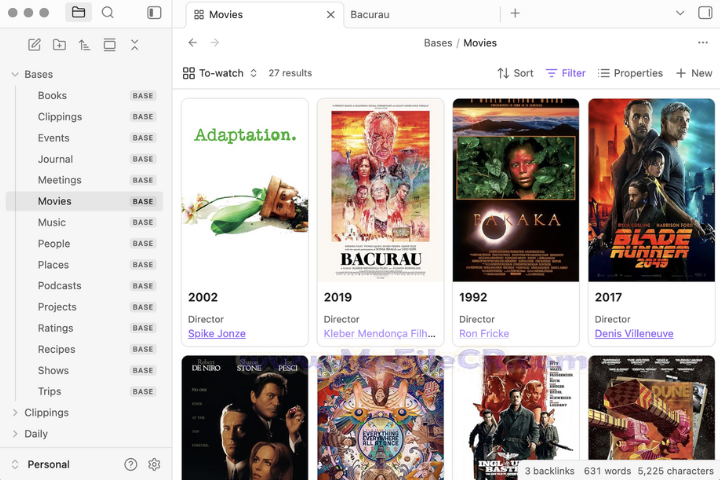Click the Bases breadcrumb
This screenshot has height=480, width=720.
coord(438,43)
